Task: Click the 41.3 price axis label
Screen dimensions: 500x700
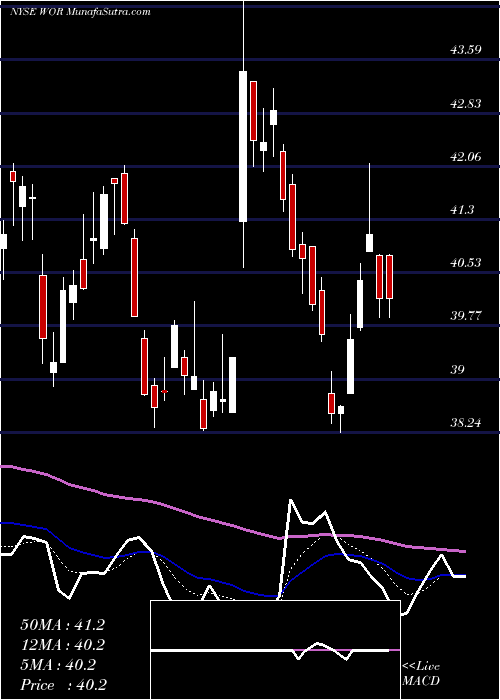Action: [462, 210]
